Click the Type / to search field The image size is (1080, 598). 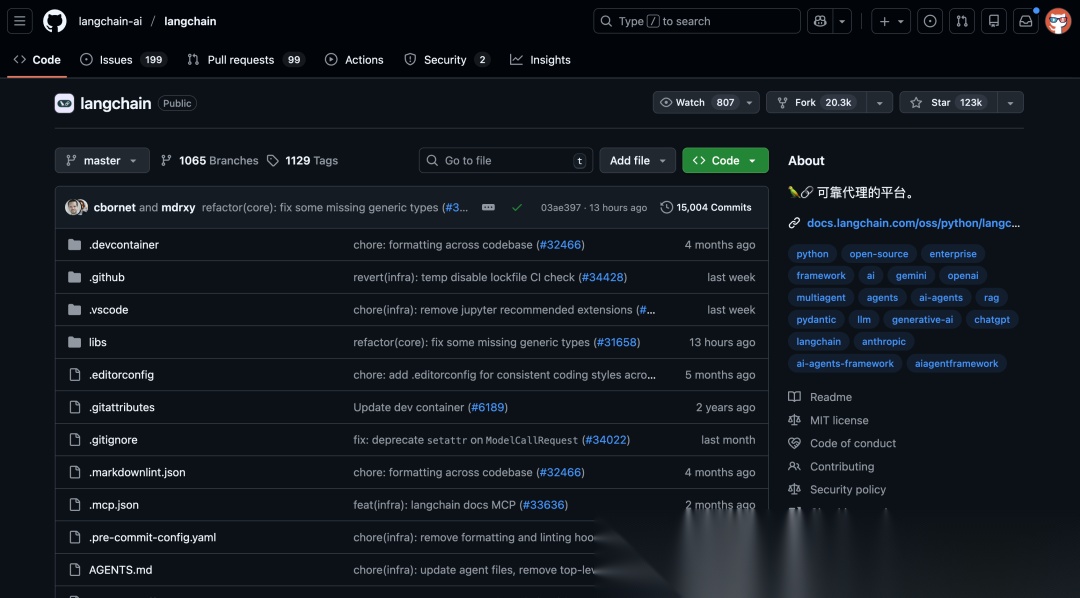697,21
